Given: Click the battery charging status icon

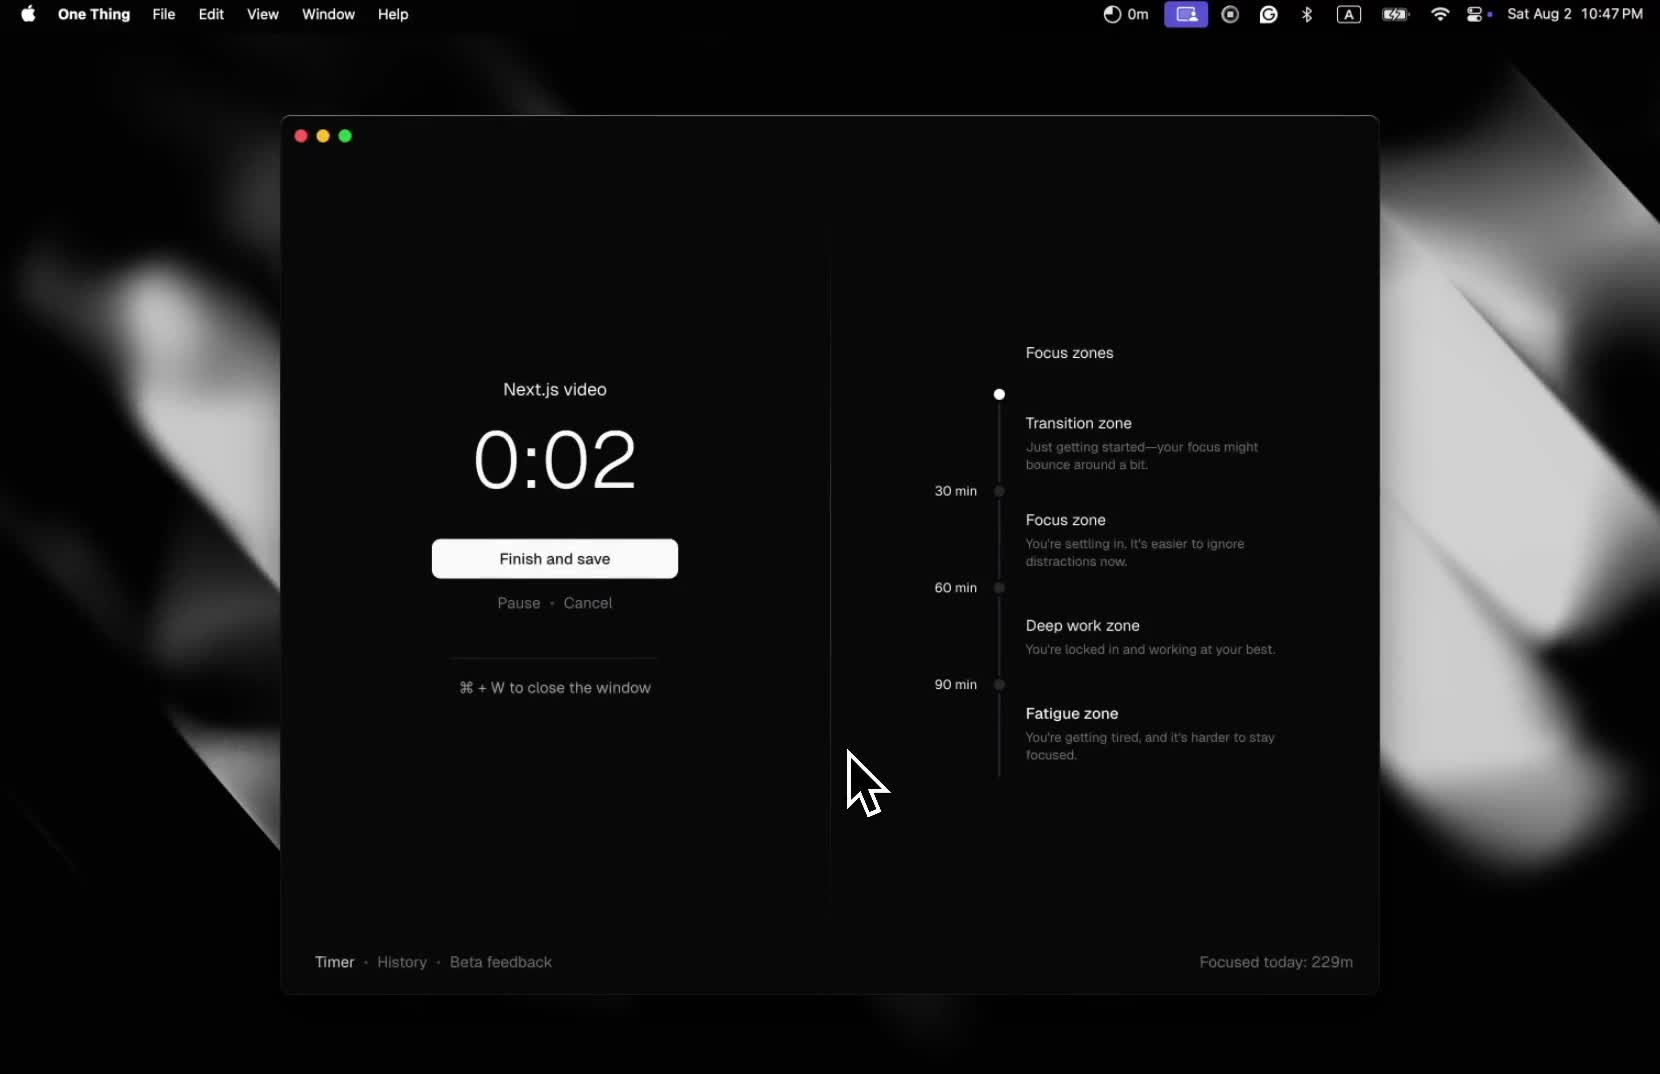Looking at the screenshot, I should (1395, 14).
